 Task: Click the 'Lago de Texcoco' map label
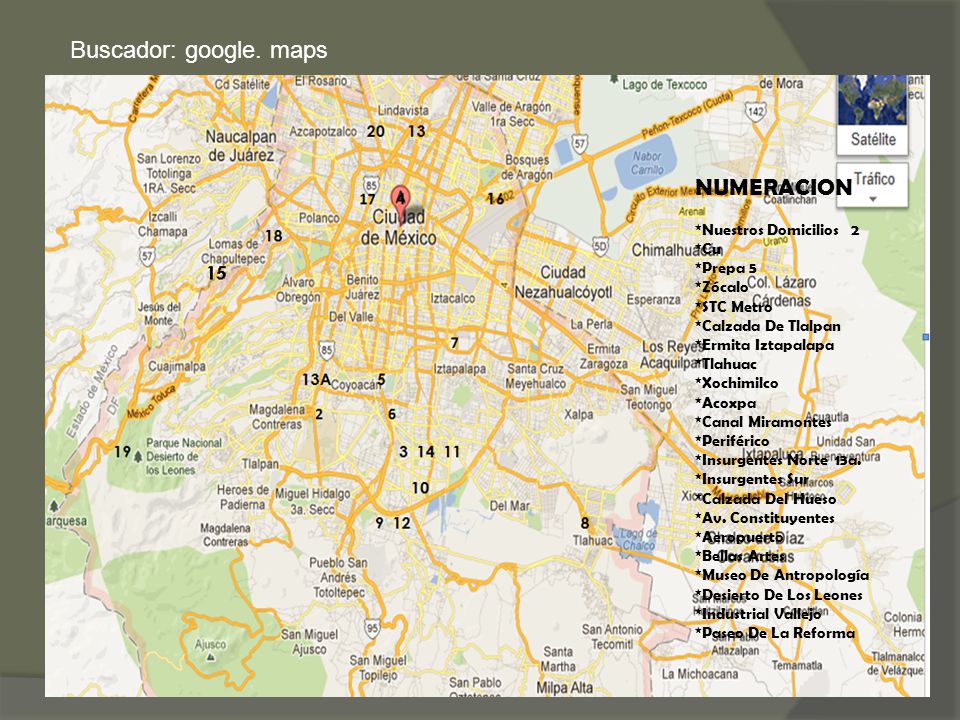click(x=664, y=85)
